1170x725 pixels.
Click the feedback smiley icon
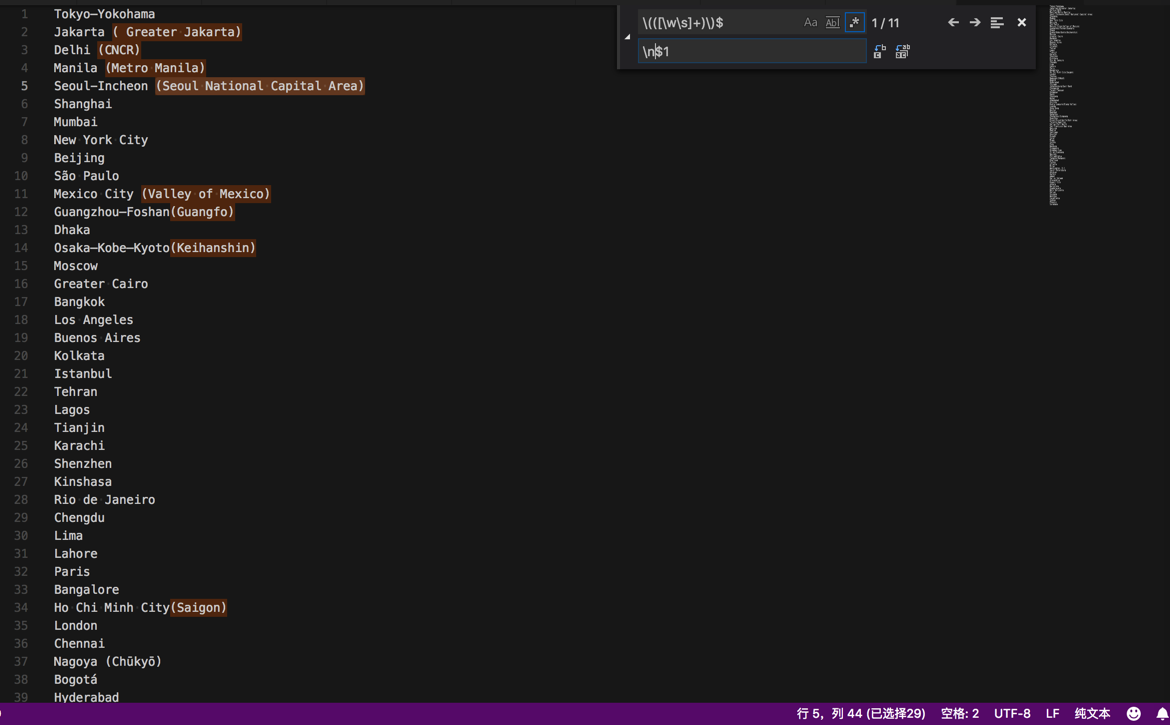(x=1133, y=714)
